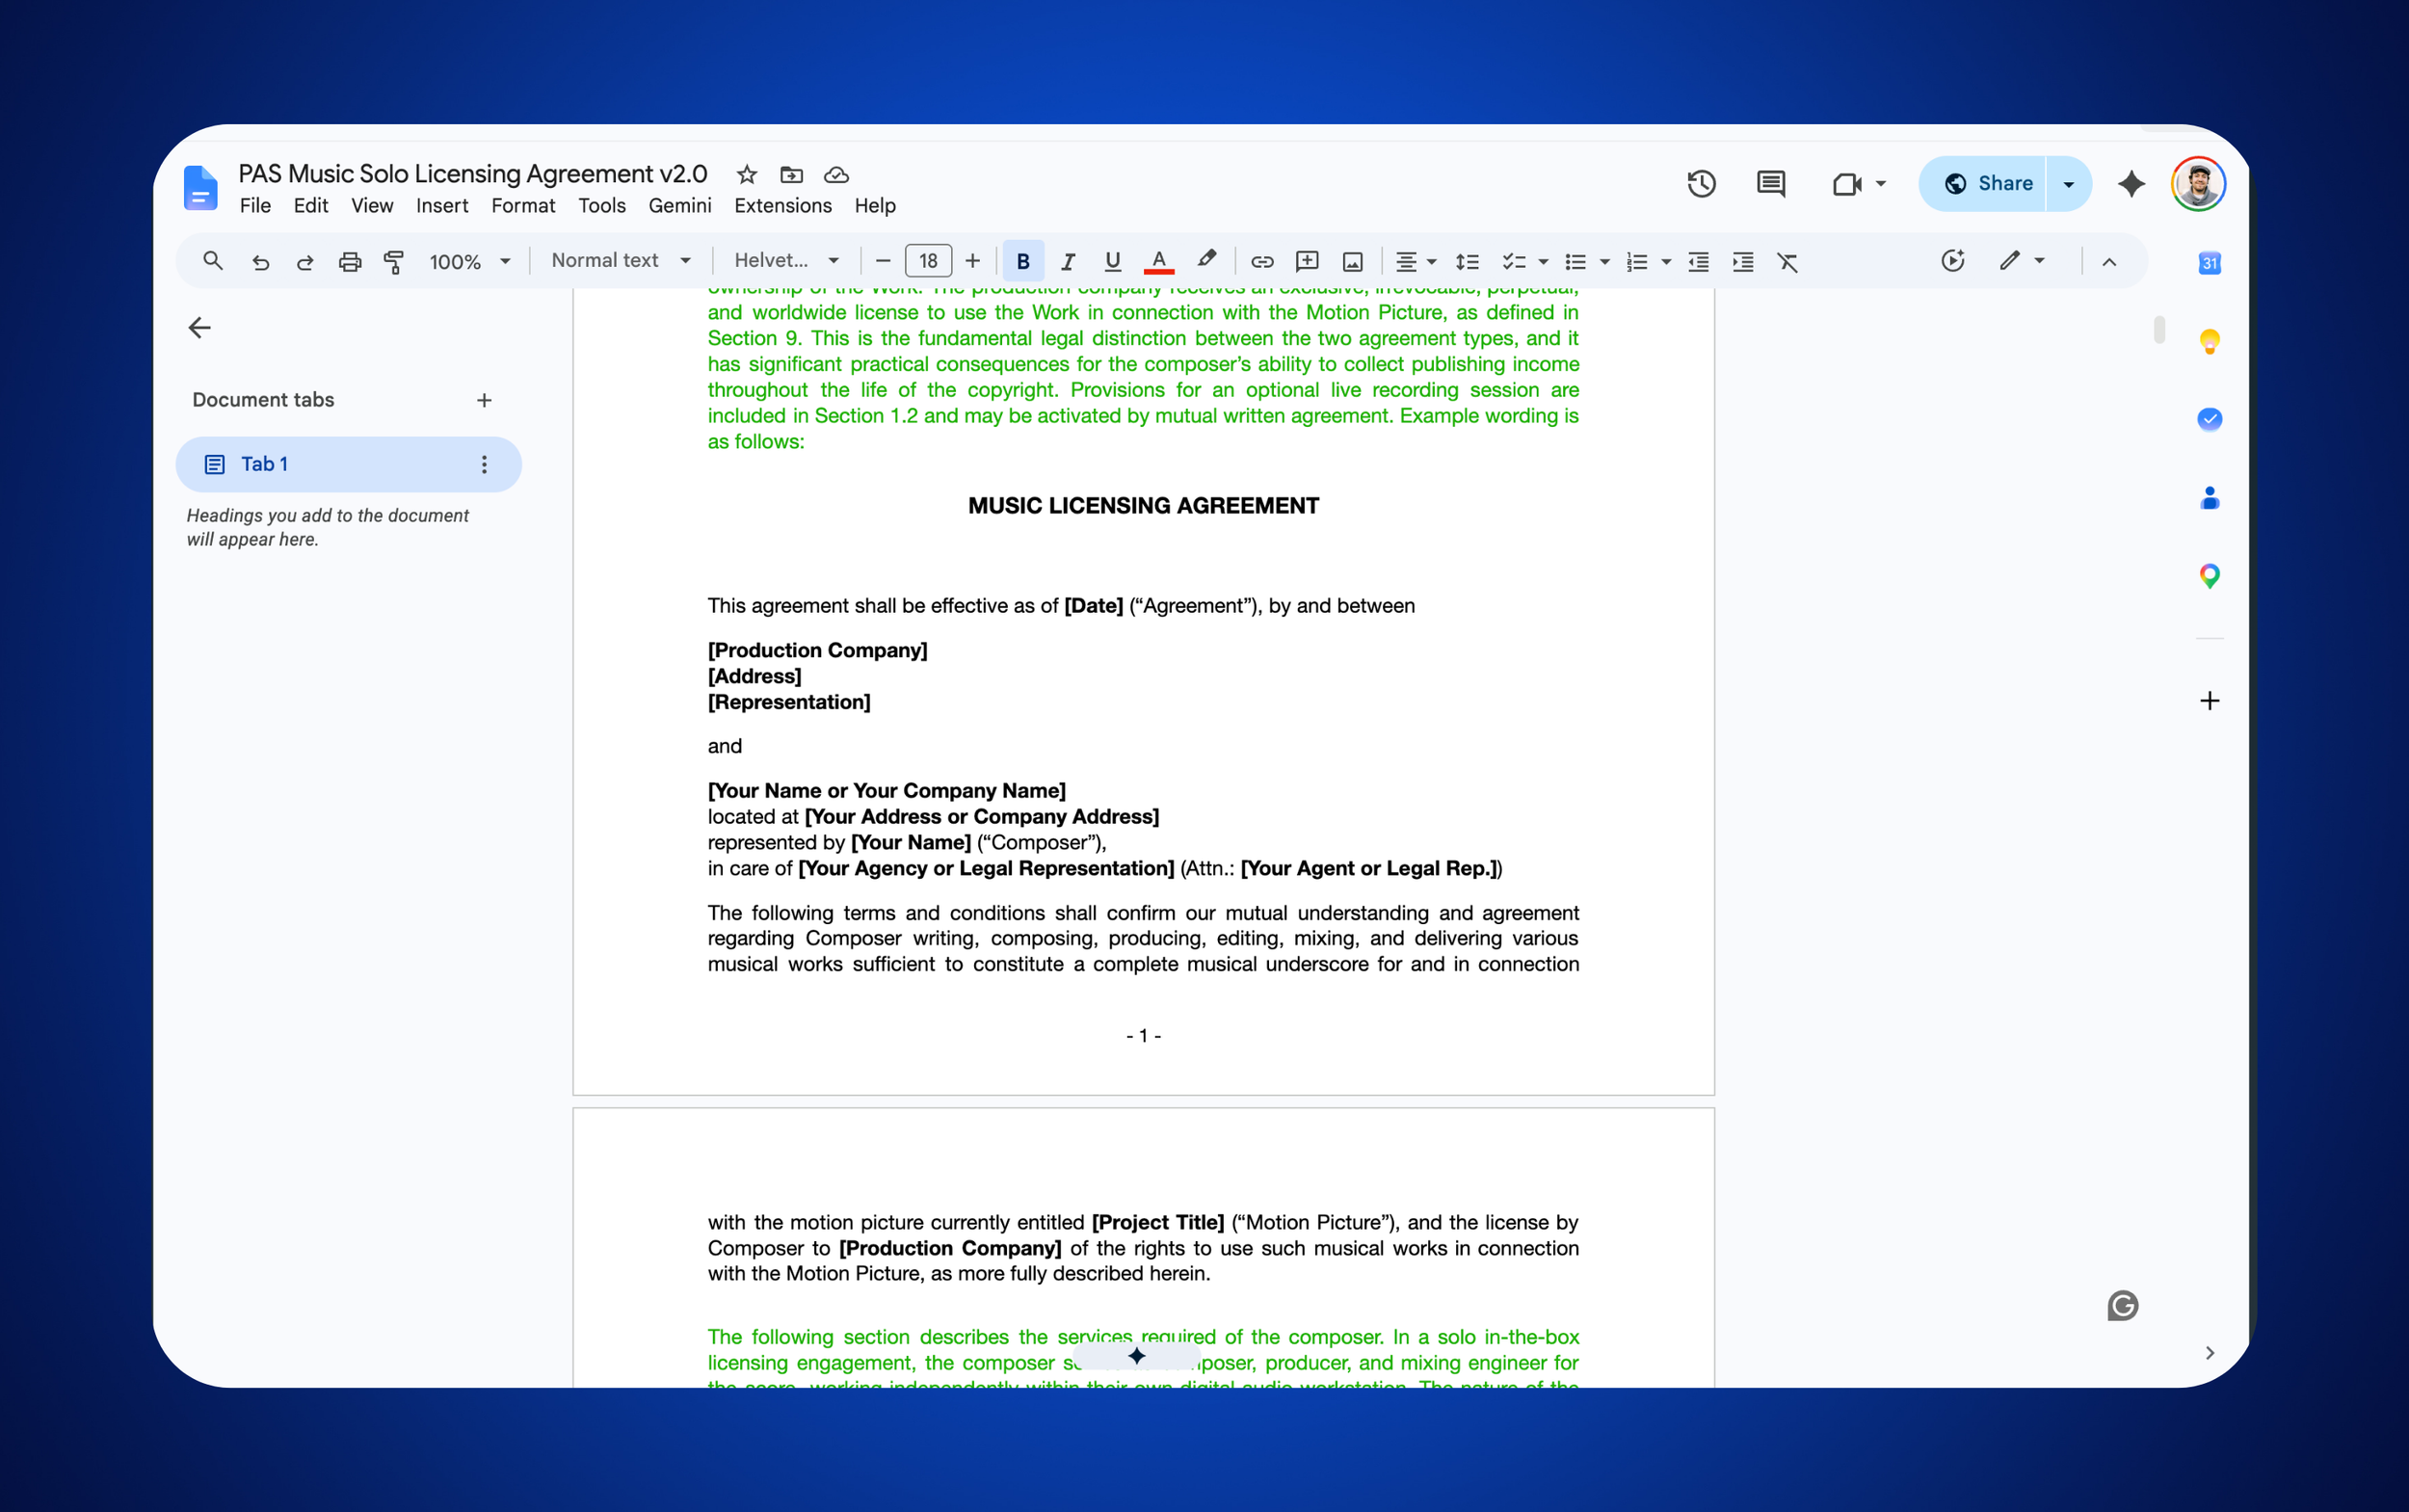Screen dimensions: 2409x1512
Task: Open the Normal text style dropdown
Action: (x=621, y=261)
